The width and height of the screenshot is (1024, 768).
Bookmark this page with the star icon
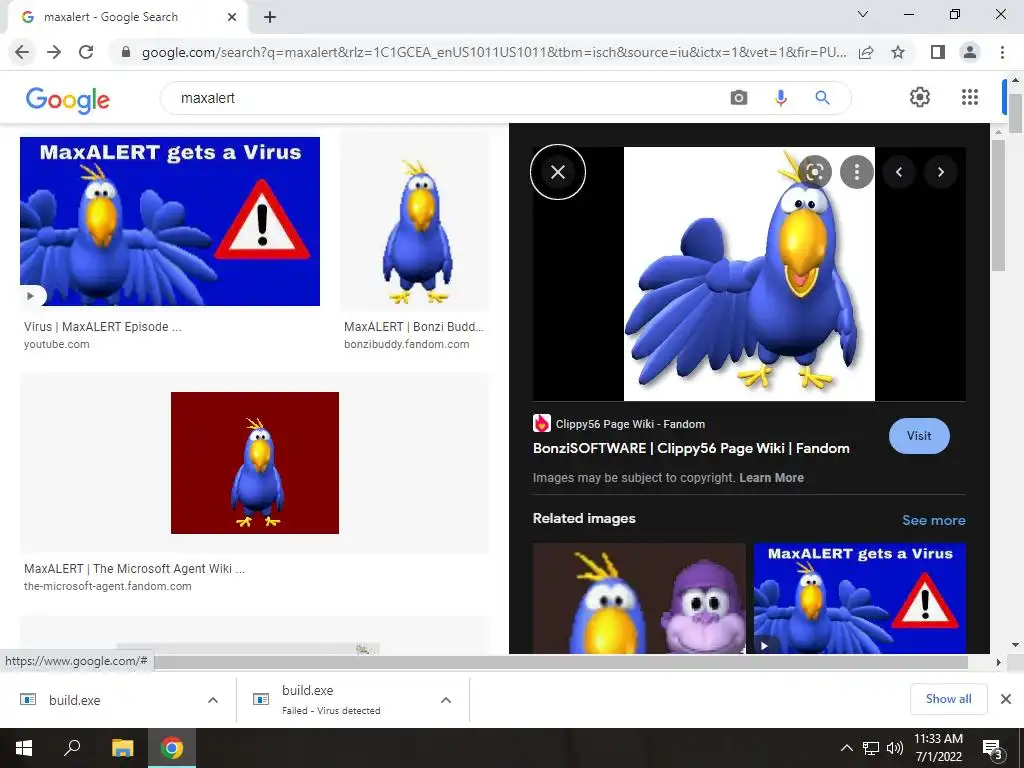(898, 52)
